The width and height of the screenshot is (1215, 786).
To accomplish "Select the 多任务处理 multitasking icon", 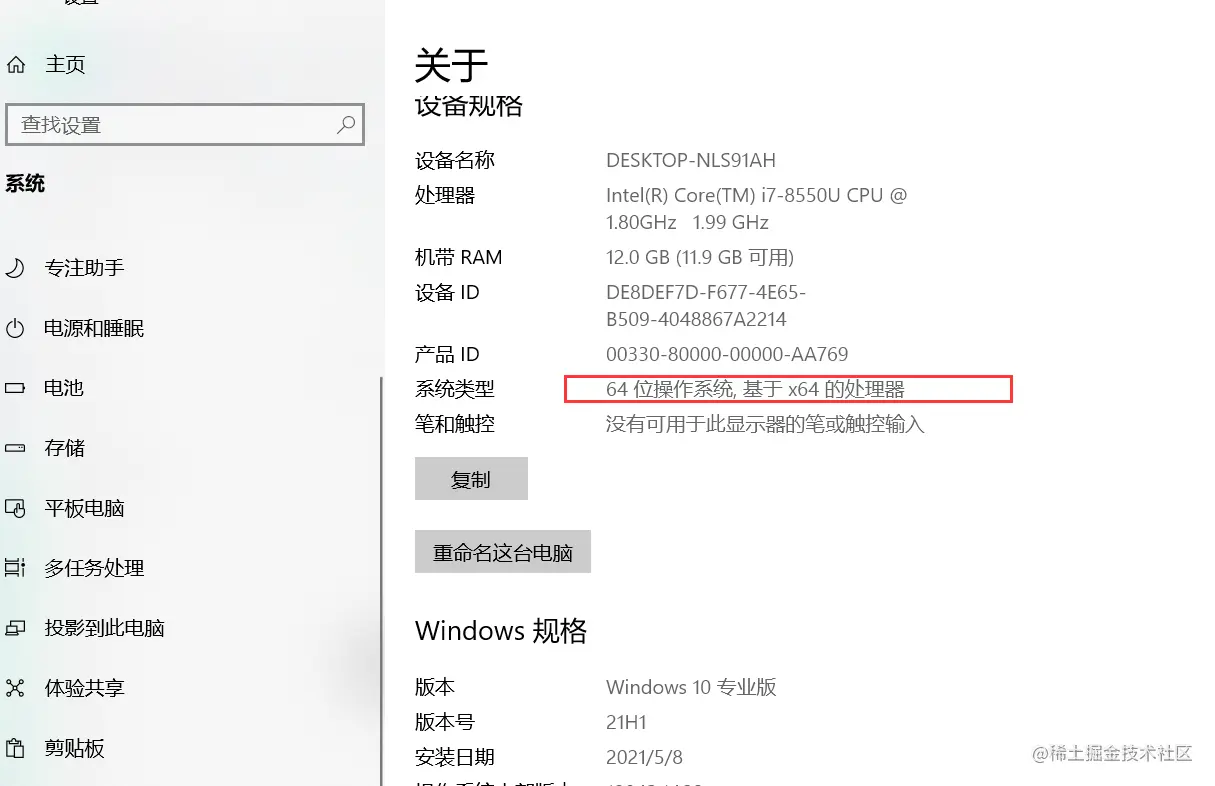I will pos(15,568).
